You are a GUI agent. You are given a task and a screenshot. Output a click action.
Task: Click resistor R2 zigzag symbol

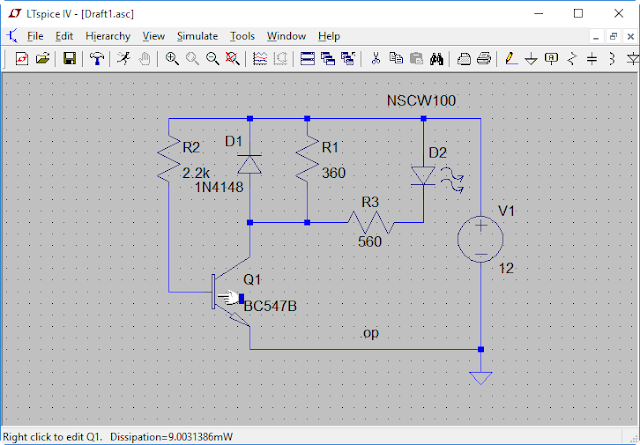pos(169,159)
